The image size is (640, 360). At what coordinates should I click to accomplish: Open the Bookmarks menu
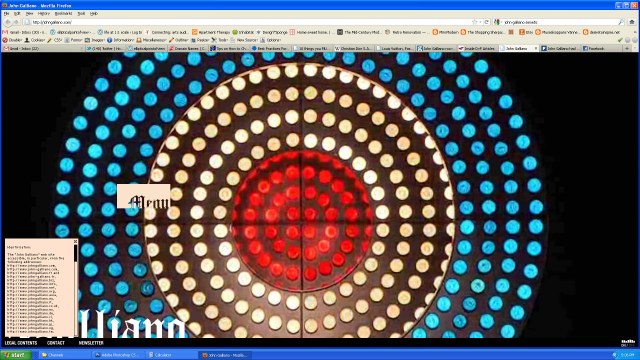(x=63, y=14)
